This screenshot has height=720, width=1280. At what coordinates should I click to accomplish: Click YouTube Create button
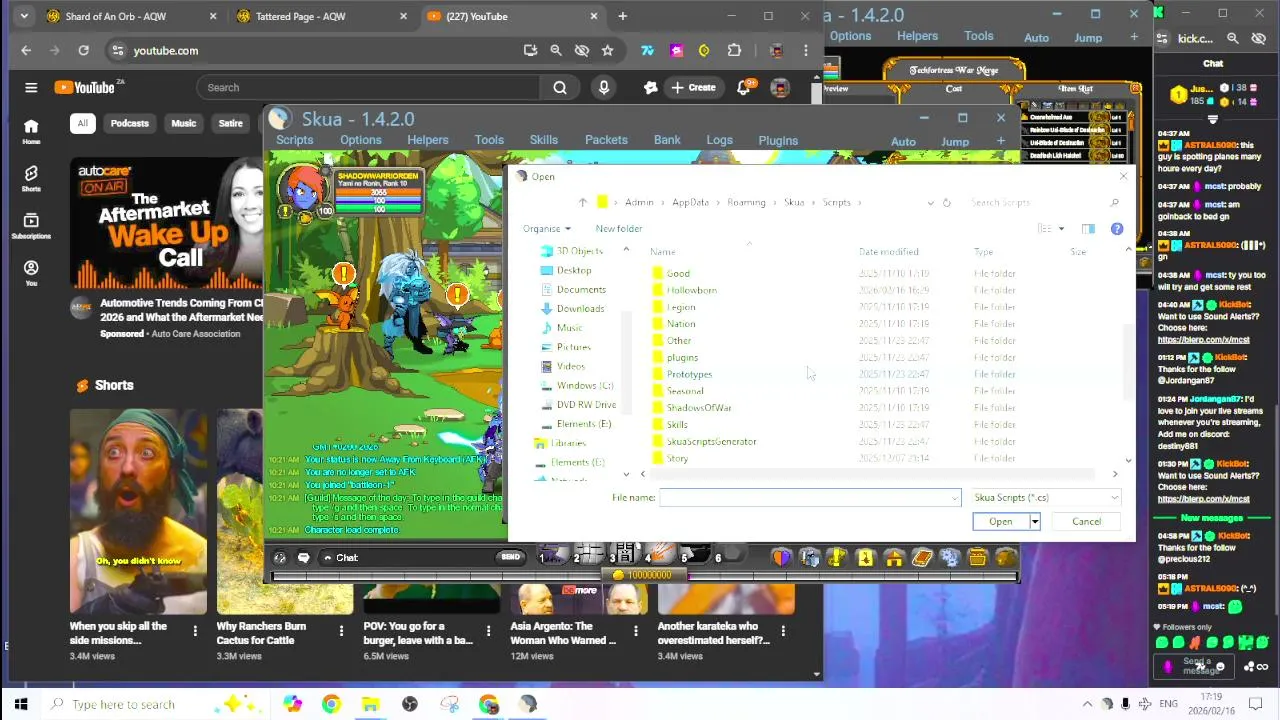click(694, 87)
